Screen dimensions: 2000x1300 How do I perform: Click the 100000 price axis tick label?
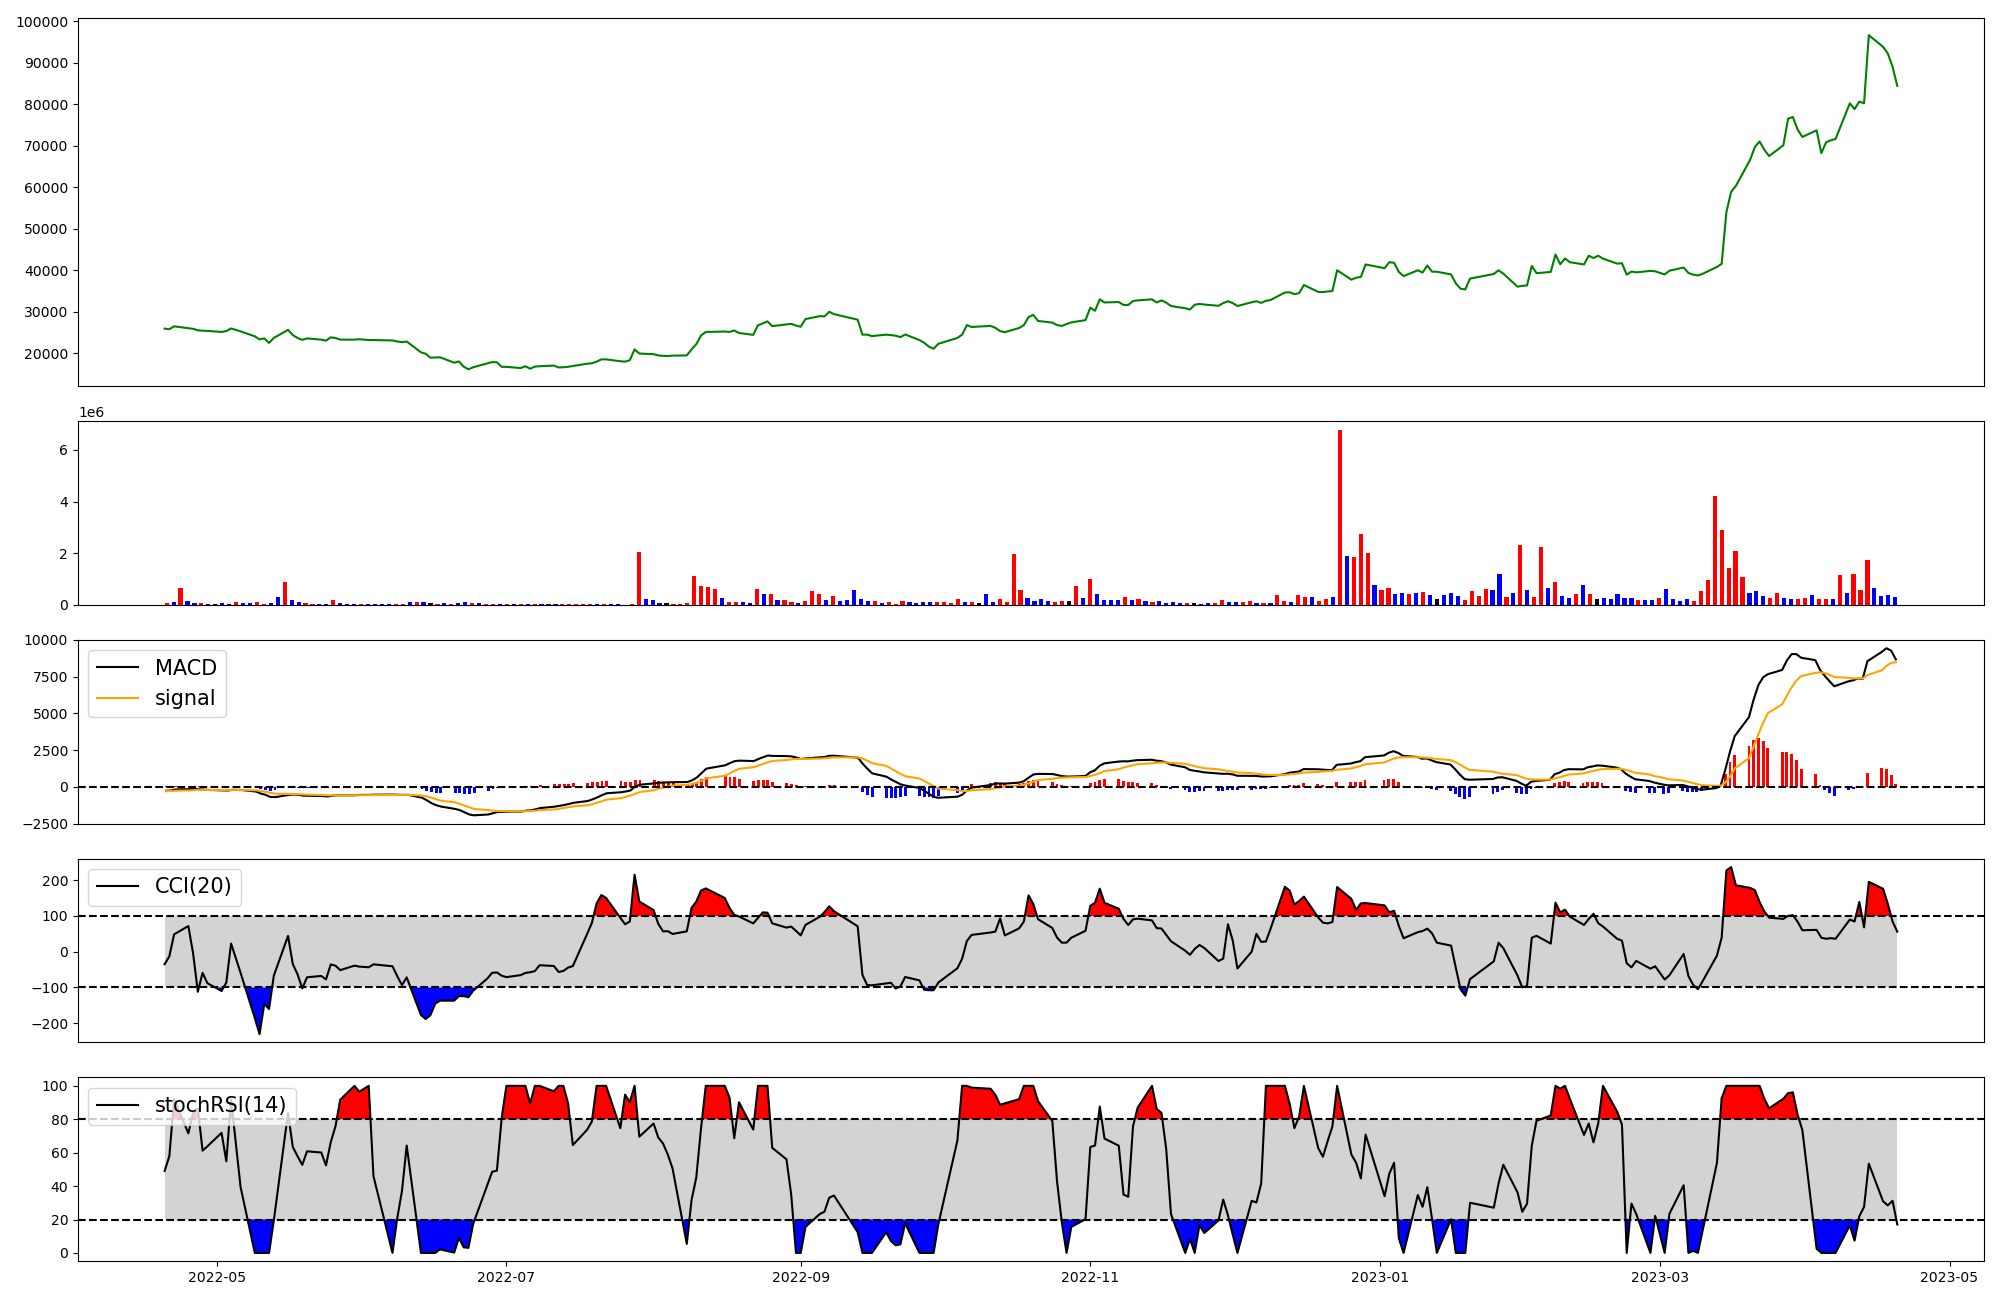(x=42, y=22)
